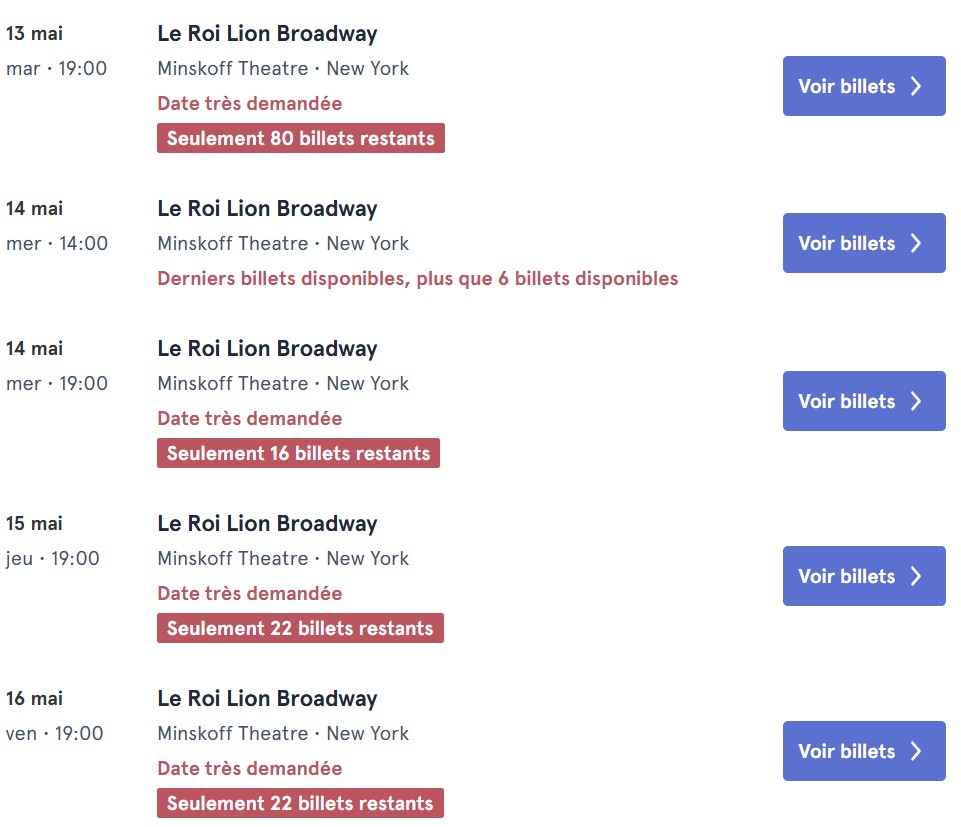Open the Le Roi Lion Broadway listing dated 16 mai
Image resolution: width=961 pixels, height=827 pixels.
(267, 698)
